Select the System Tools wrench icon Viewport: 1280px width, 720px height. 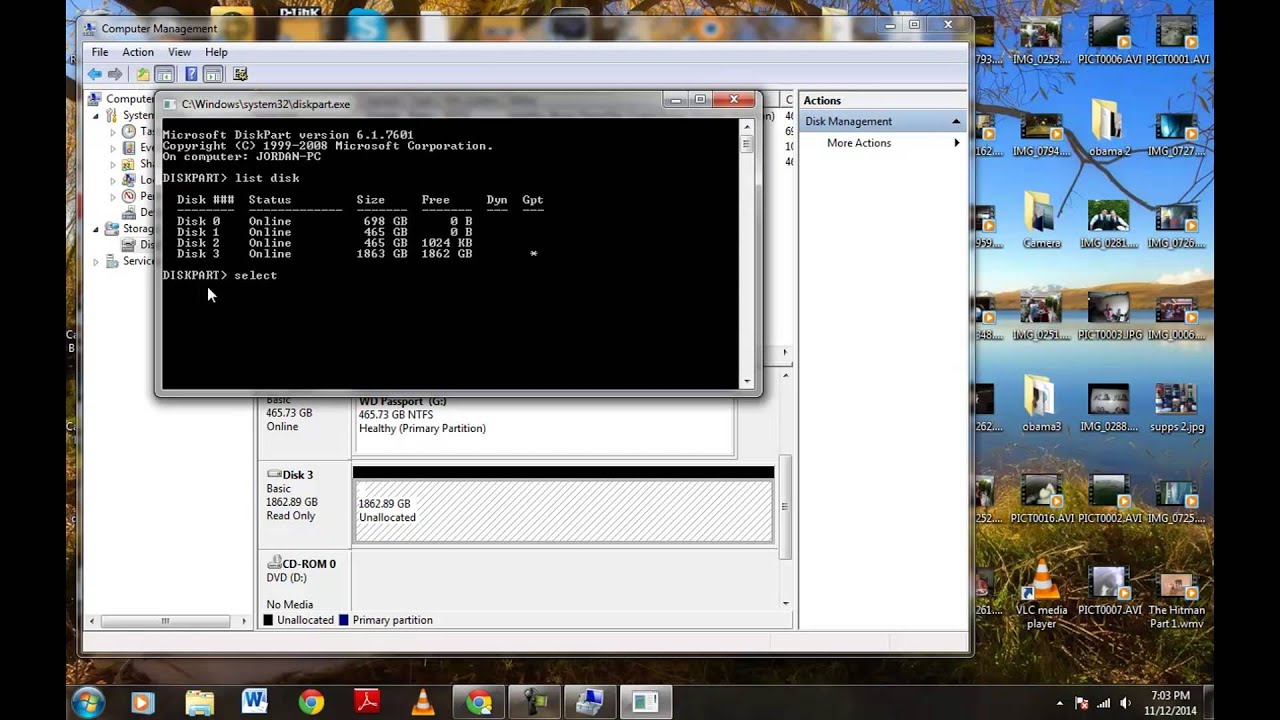click(x=111, y=115)
